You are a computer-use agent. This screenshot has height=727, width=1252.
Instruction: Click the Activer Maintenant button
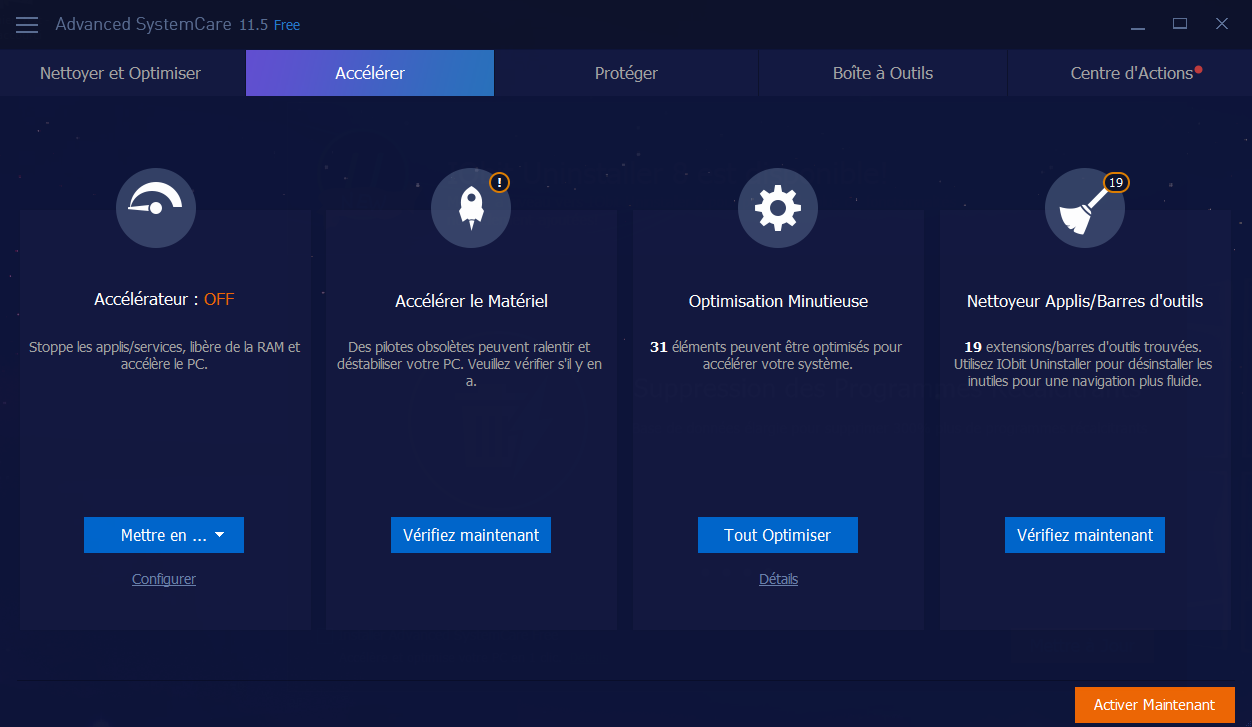(1155, 705)
